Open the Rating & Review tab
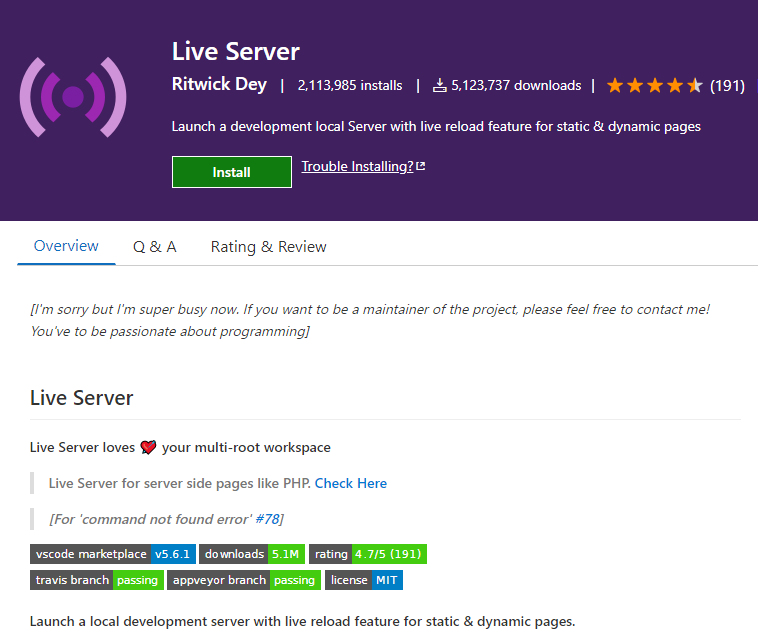Image resolution: width=758 pixels, height=635 pixels. (268, 247)
